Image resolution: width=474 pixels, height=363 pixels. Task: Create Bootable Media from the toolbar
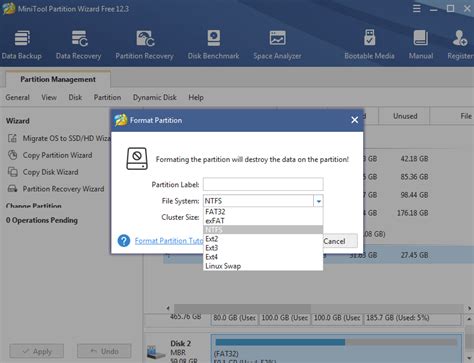(x=369, y=45)
